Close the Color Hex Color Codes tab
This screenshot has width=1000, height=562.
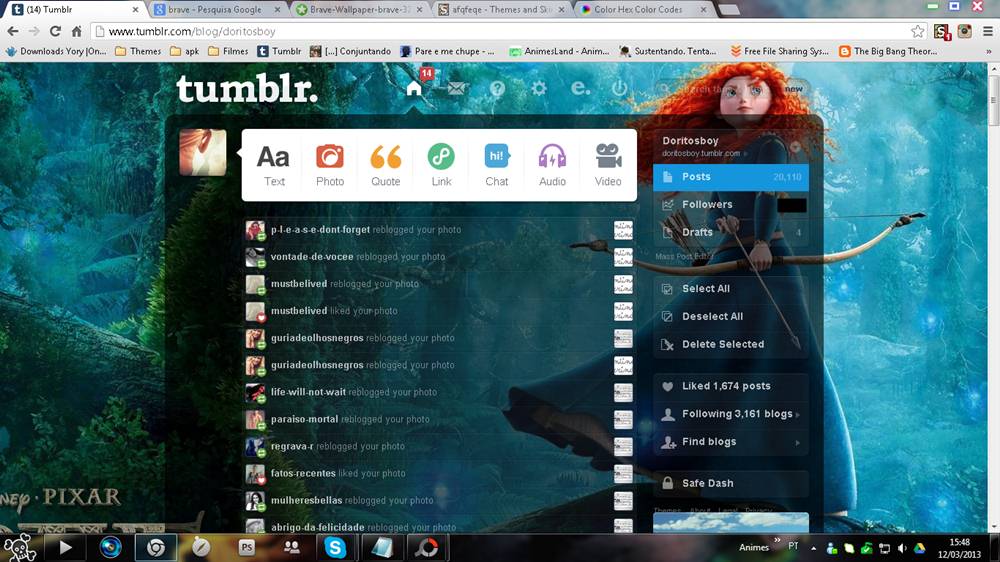pos(703,10)
